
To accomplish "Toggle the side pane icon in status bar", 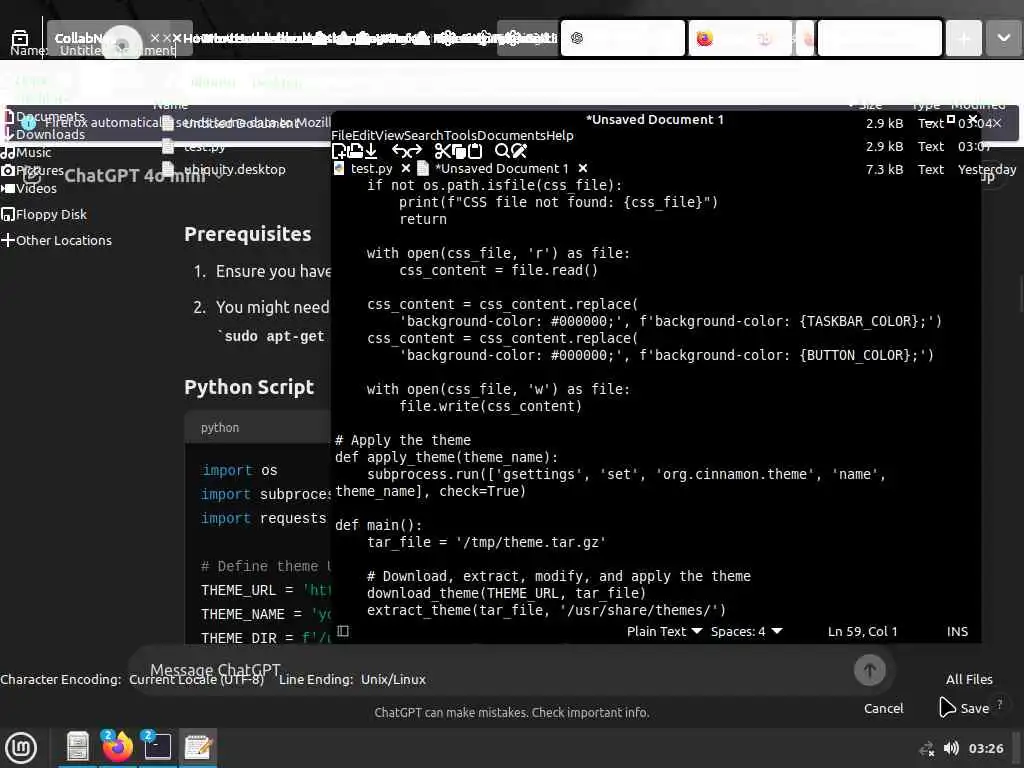I will click(x=343, y=631).
